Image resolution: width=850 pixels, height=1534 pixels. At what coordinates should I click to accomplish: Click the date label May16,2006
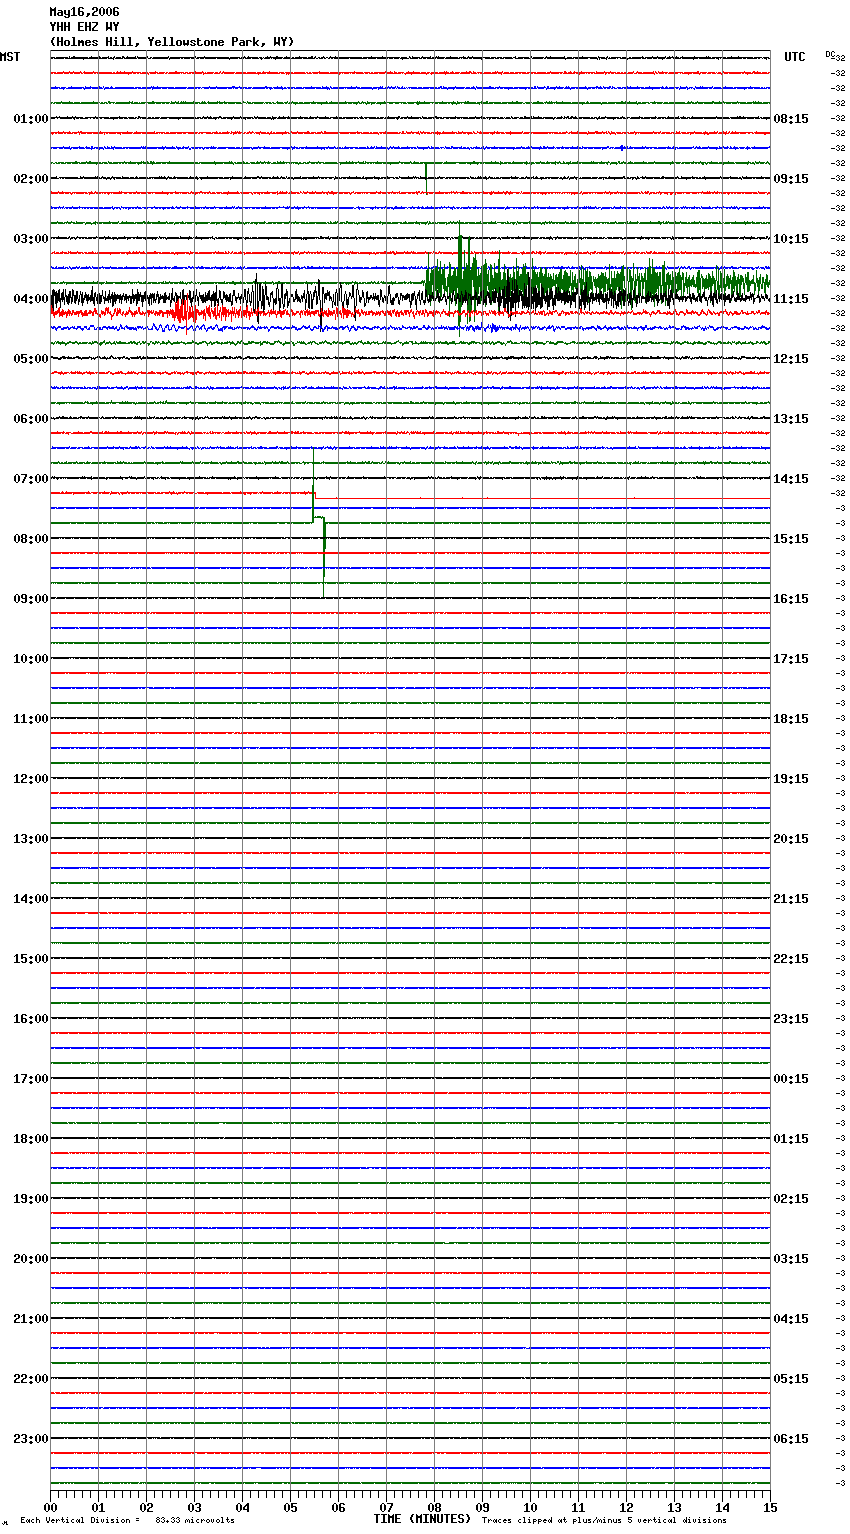click(x=84, y=12)
